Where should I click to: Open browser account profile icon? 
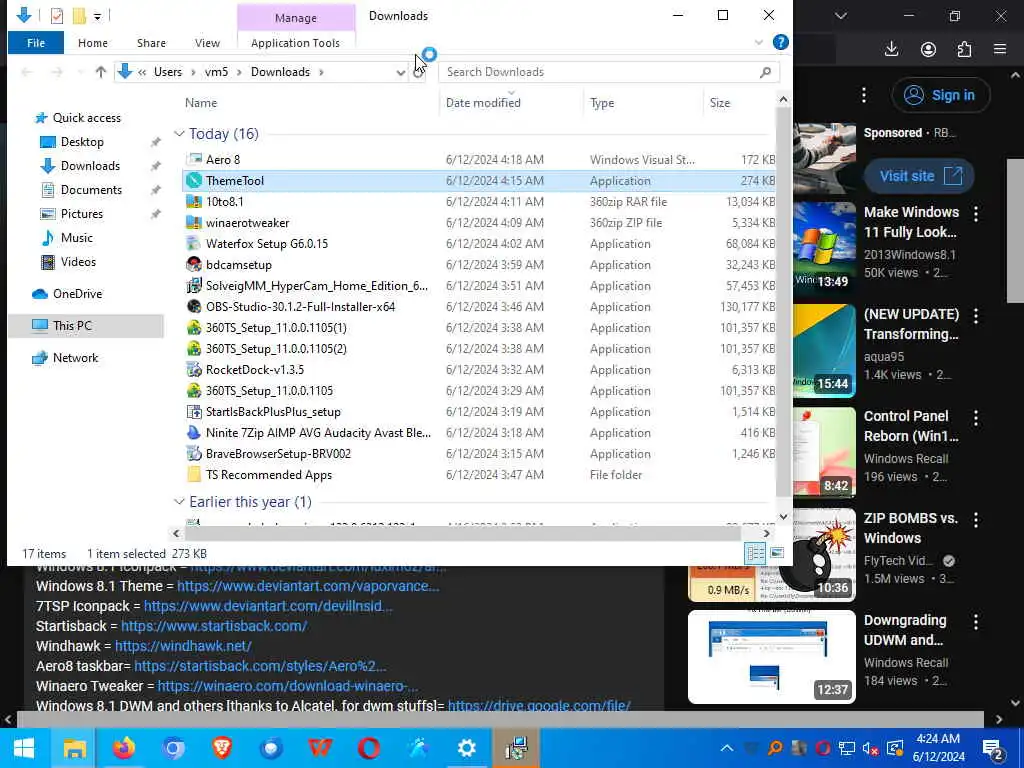[928, 50]
